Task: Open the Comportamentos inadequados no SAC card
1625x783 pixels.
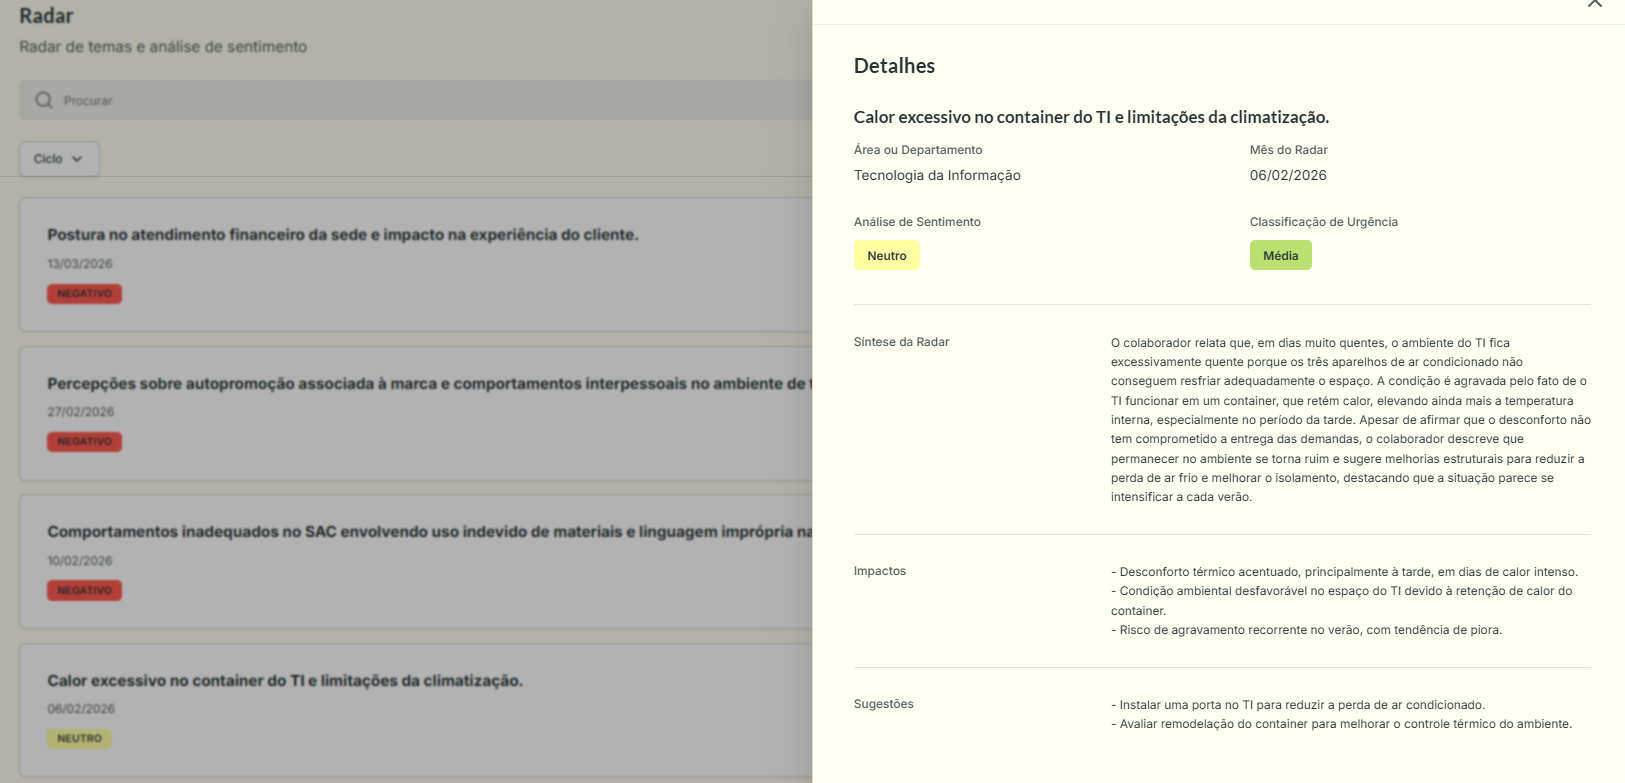Action: click(416, 561)
